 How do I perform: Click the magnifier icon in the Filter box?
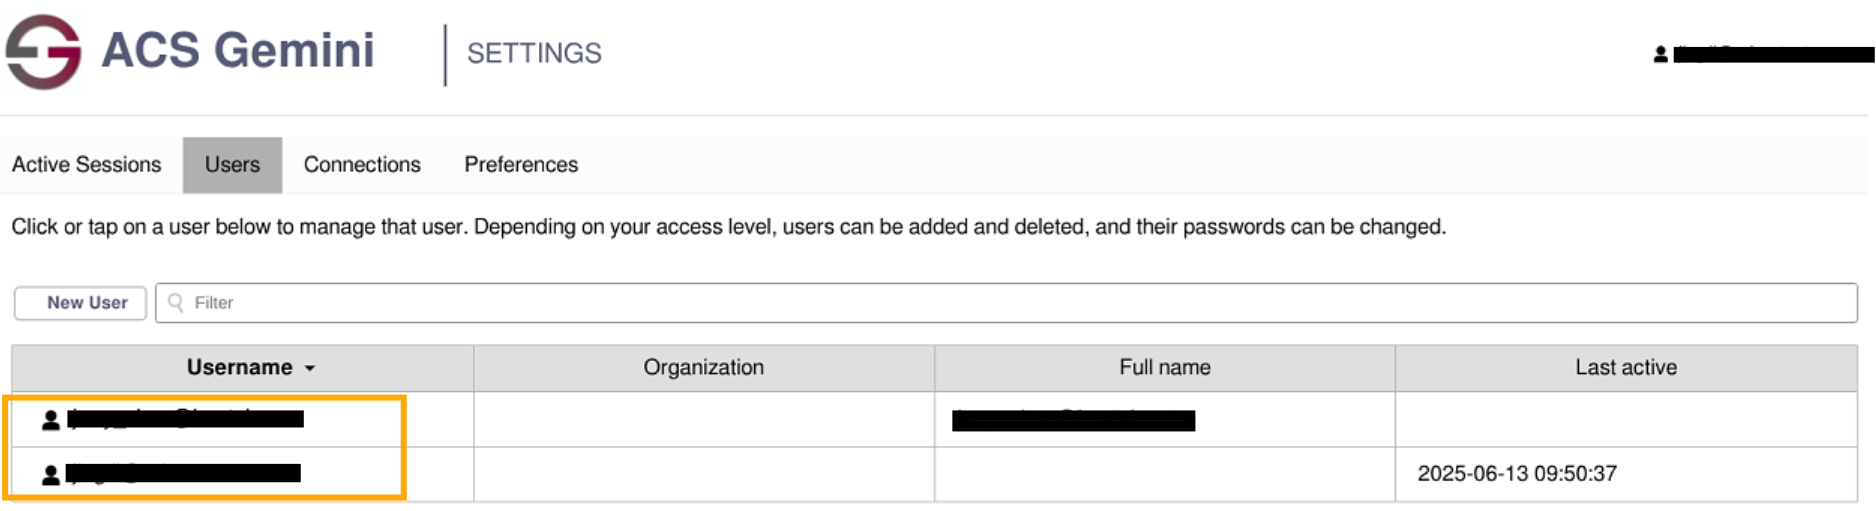coord(176,303)
